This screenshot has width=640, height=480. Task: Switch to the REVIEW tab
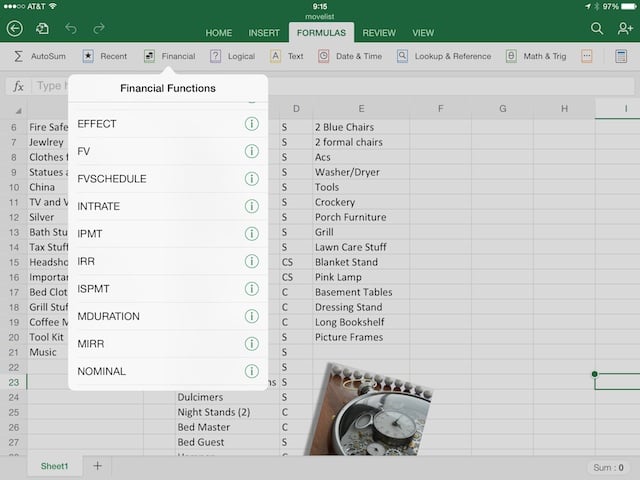pos(379,33)
